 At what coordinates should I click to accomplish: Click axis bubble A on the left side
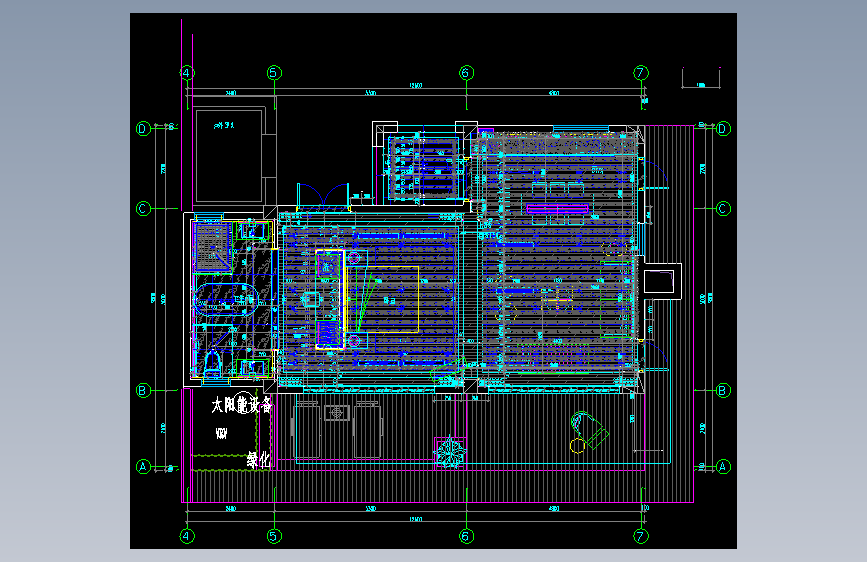[143, 466]
